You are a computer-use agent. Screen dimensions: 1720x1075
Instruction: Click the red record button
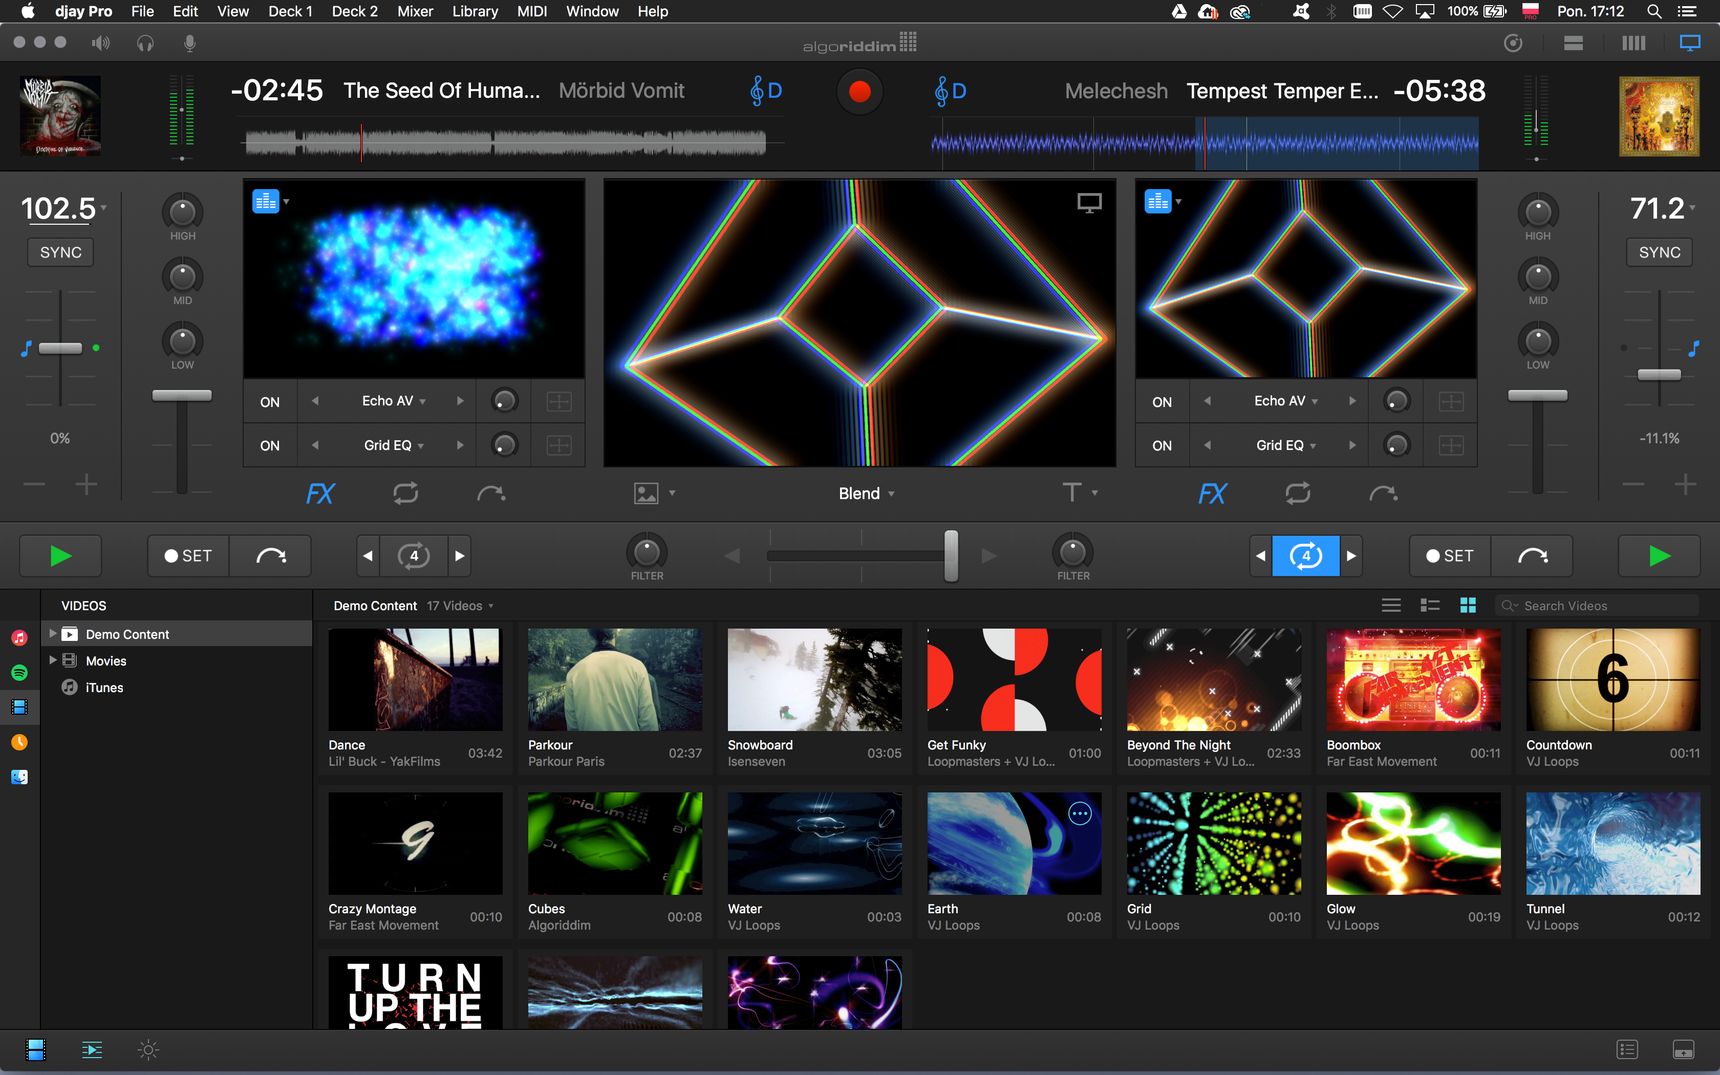859,92
